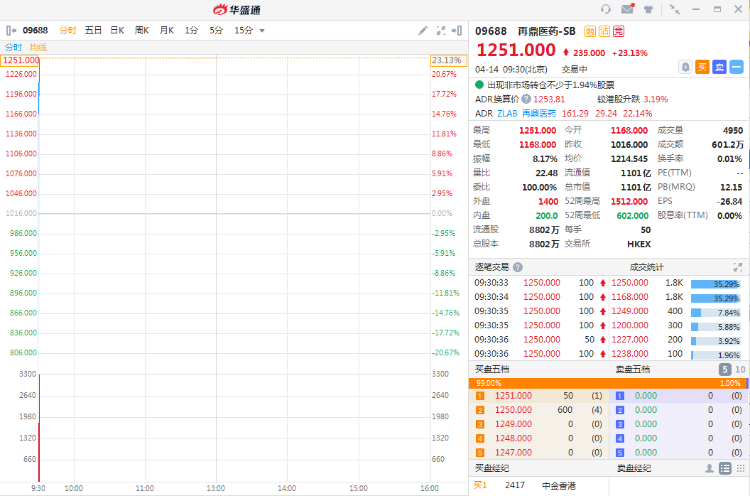Toggle broker queue list view
750x496 pixels.
coord(723,468)
